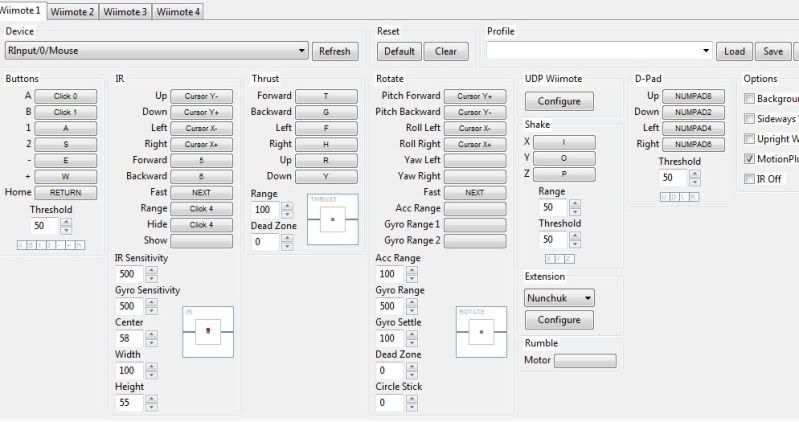Set the empty Gyro Range 2 binding
799x422 pixels.
475,241
